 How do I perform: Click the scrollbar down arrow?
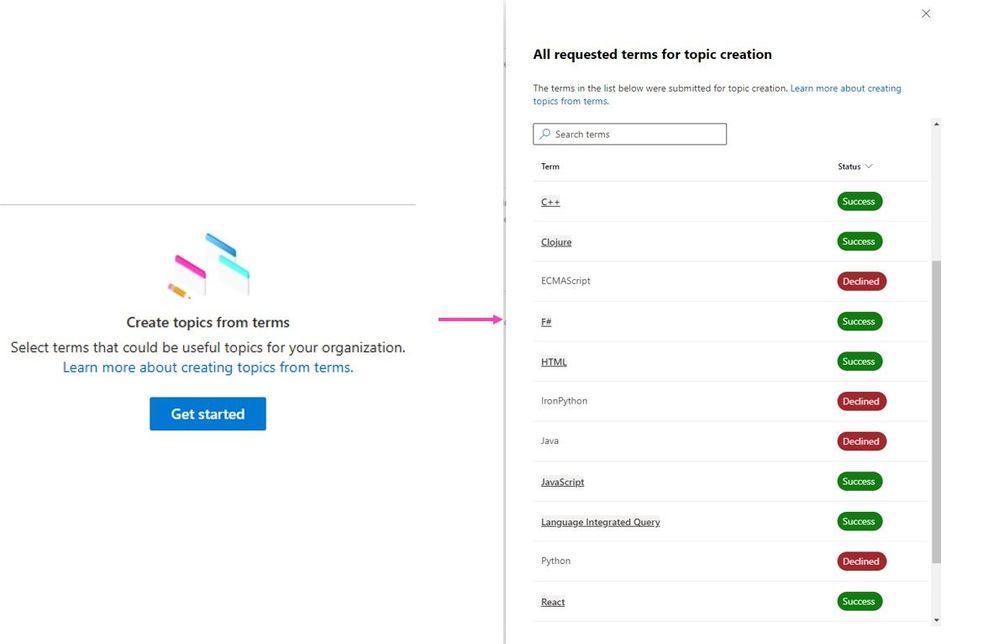click(936, 620)
